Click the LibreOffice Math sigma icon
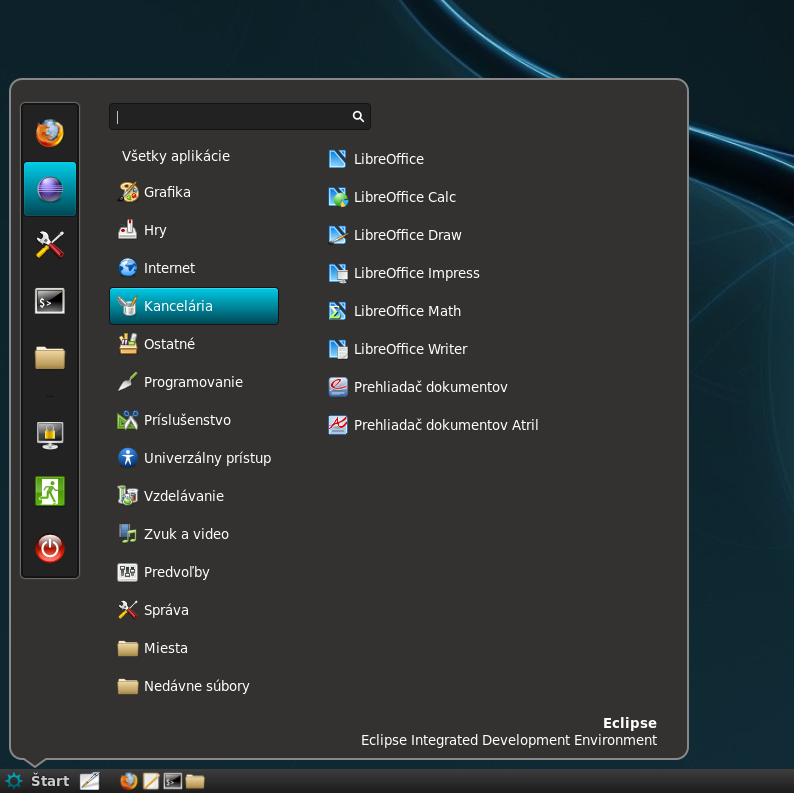 pyautogui.click(x=338, y=311)
